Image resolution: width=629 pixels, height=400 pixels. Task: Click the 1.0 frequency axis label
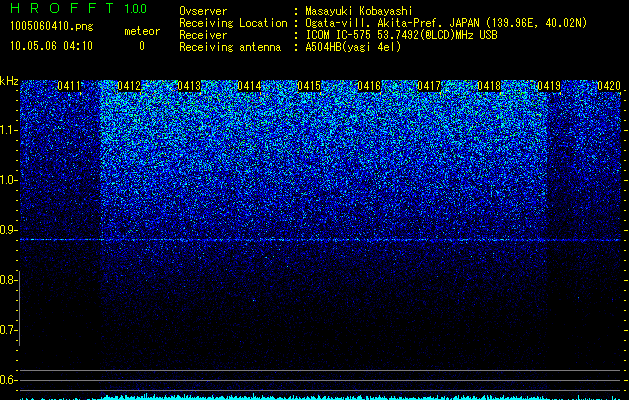tap(8, 180)
